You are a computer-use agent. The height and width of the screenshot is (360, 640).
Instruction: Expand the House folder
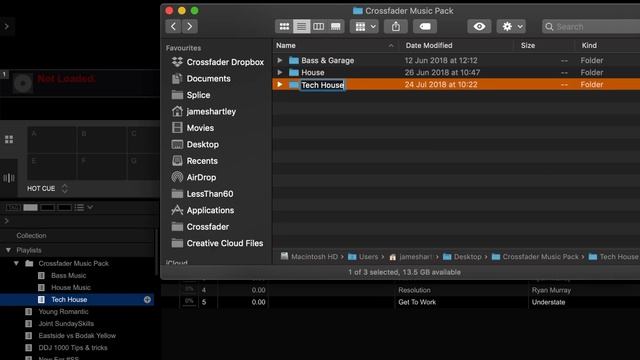tap(280, 73)
